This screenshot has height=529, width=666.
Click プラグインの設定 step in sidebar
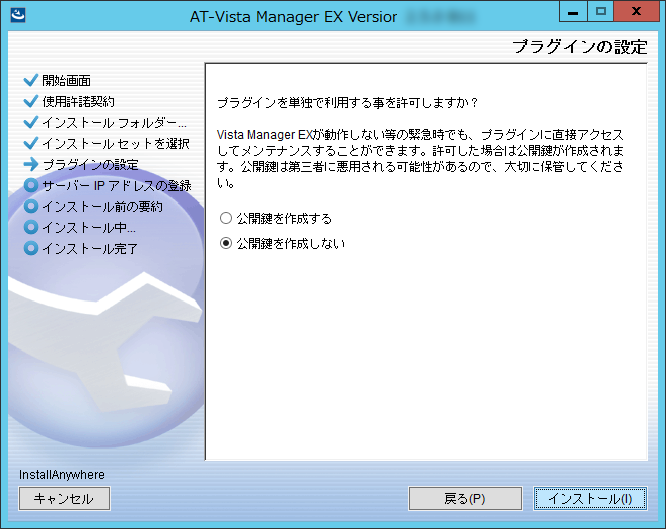point(90,165)
